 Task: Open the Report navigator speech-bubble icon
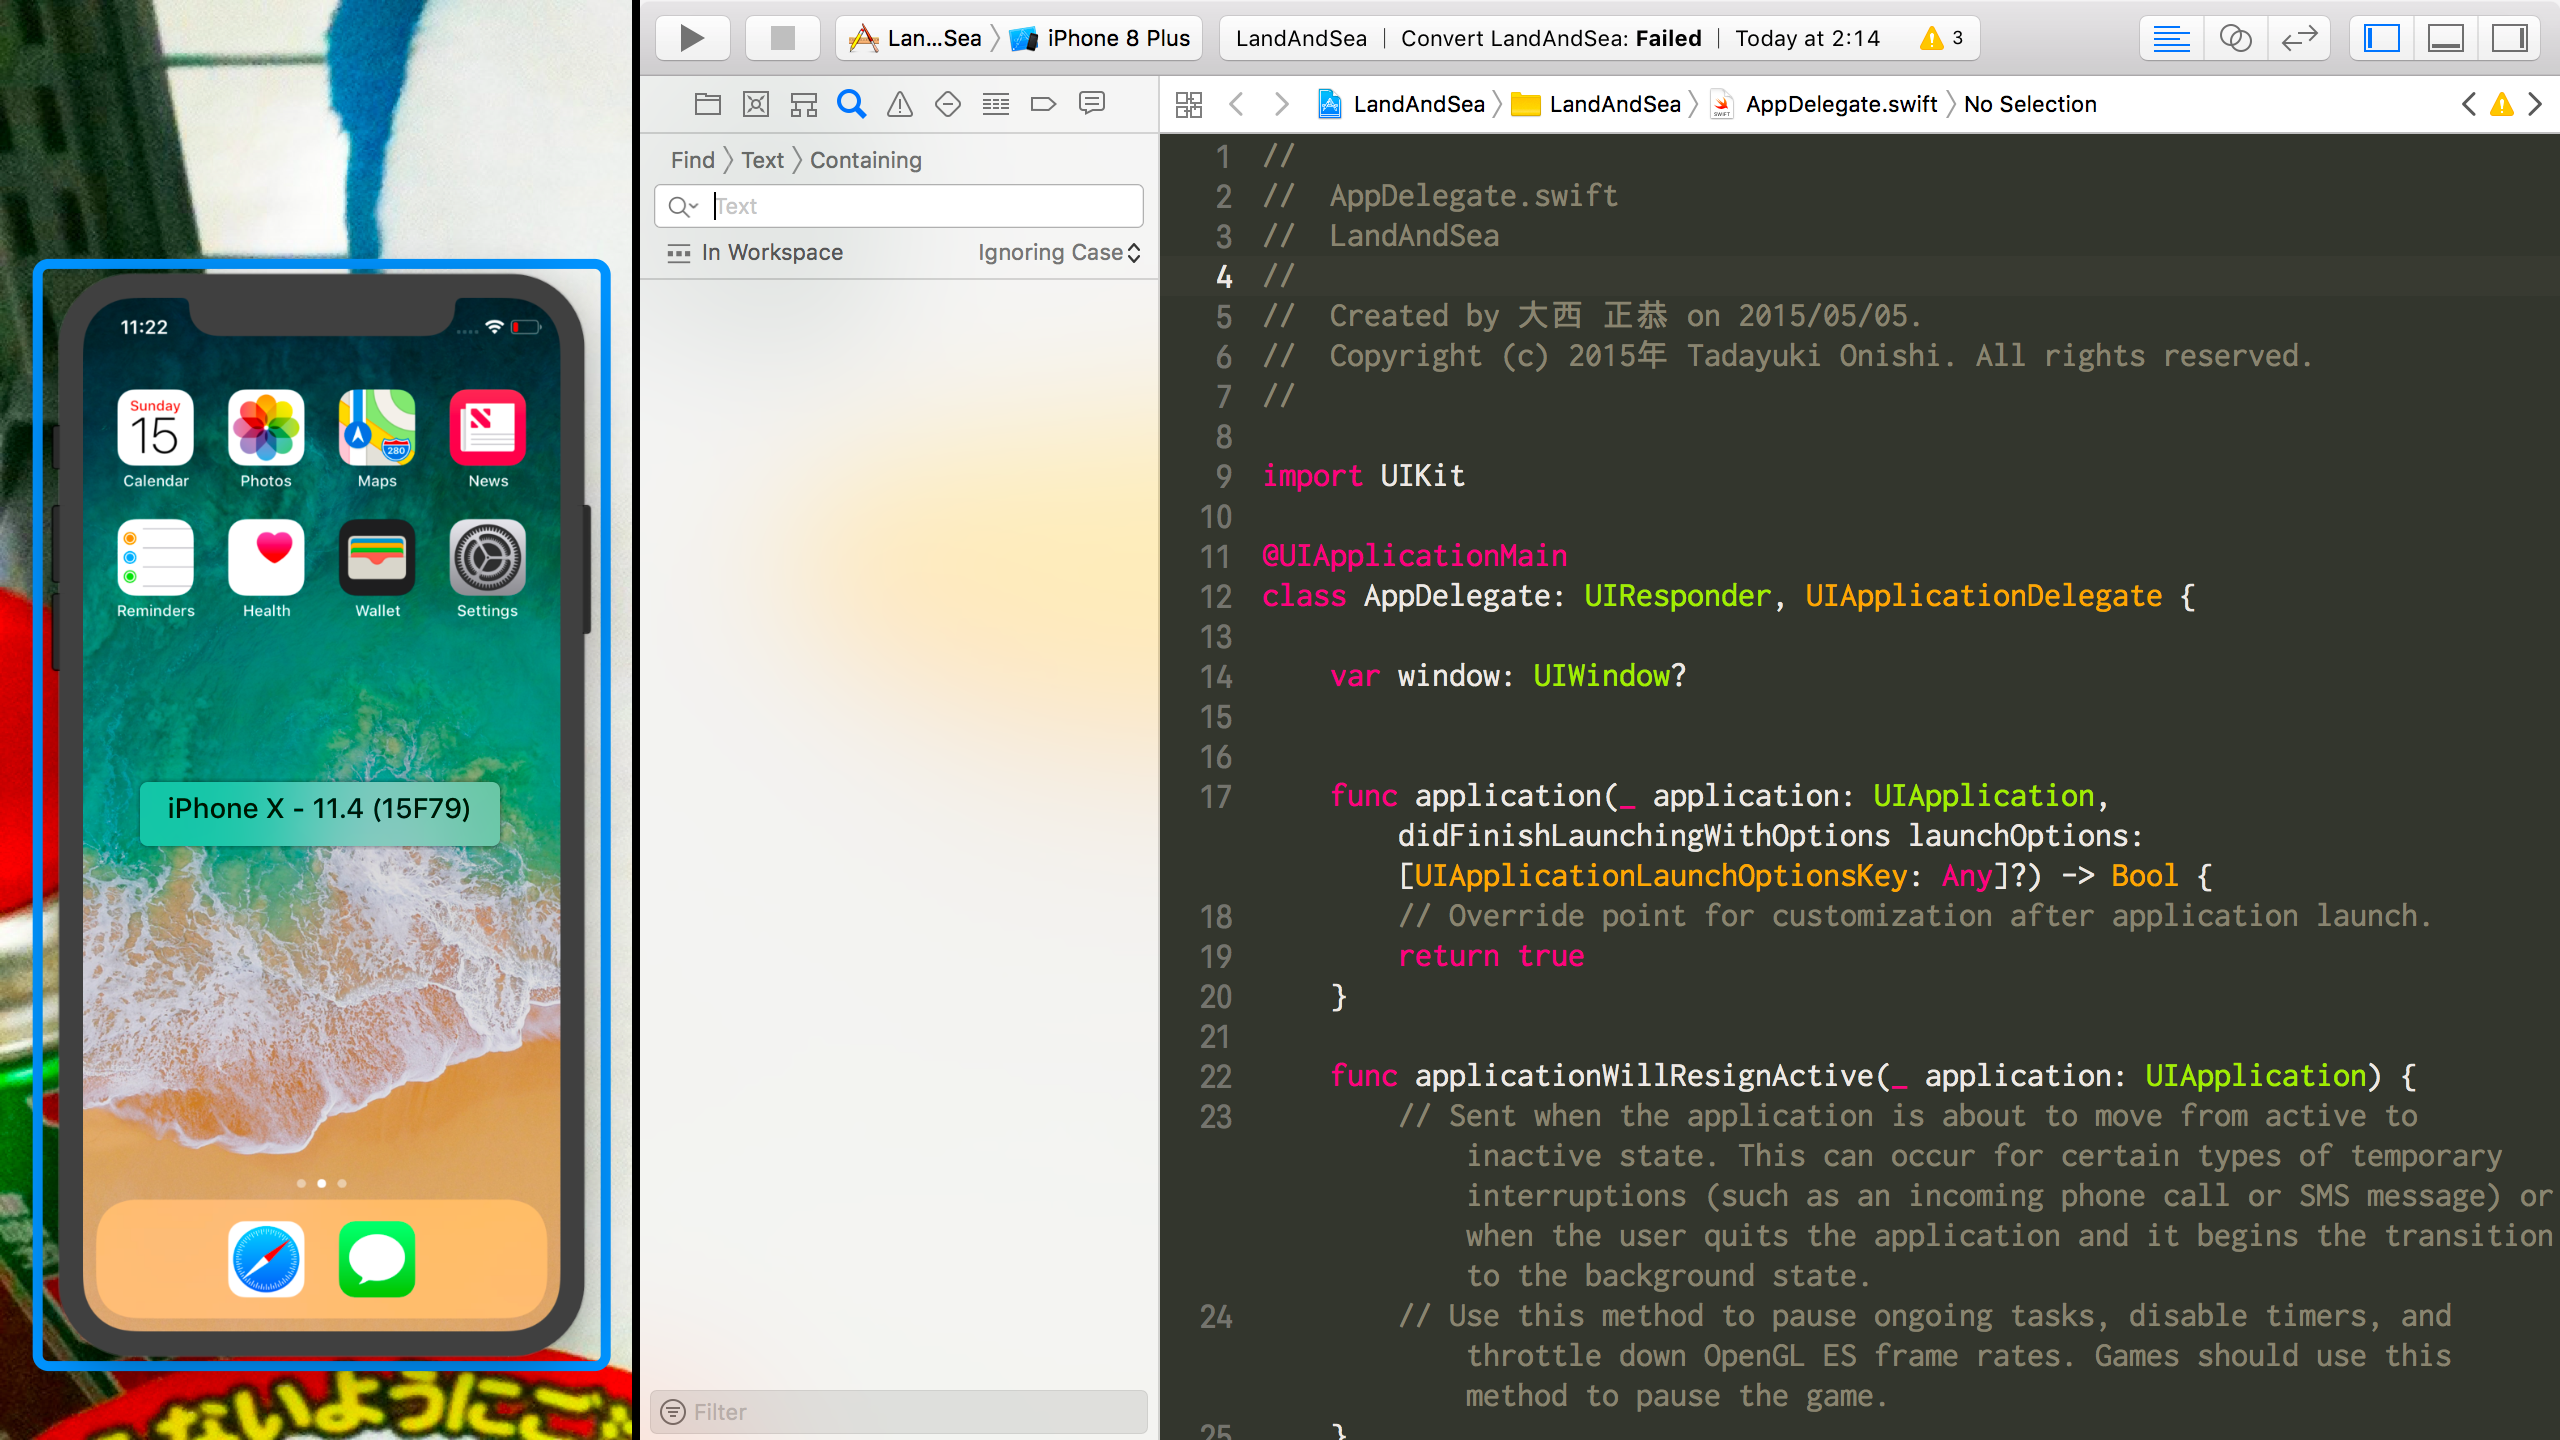pos(1092,103)
